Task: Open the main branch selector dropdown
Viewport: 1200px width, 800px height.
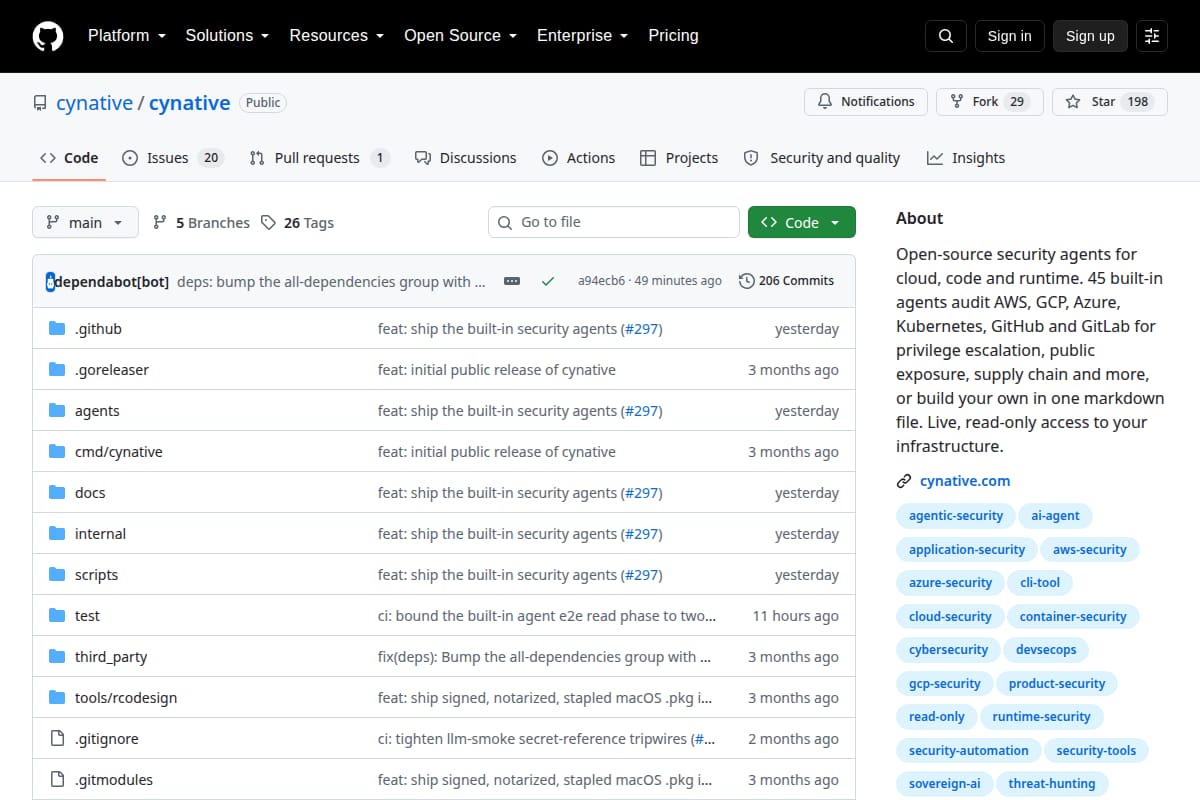Action: coord(85,223)
